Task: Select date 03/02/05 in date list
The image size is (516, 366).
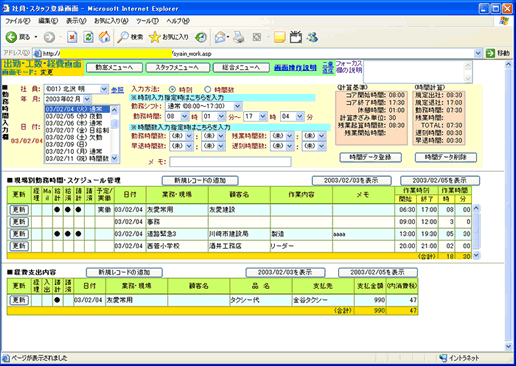Action: [77, 116]
